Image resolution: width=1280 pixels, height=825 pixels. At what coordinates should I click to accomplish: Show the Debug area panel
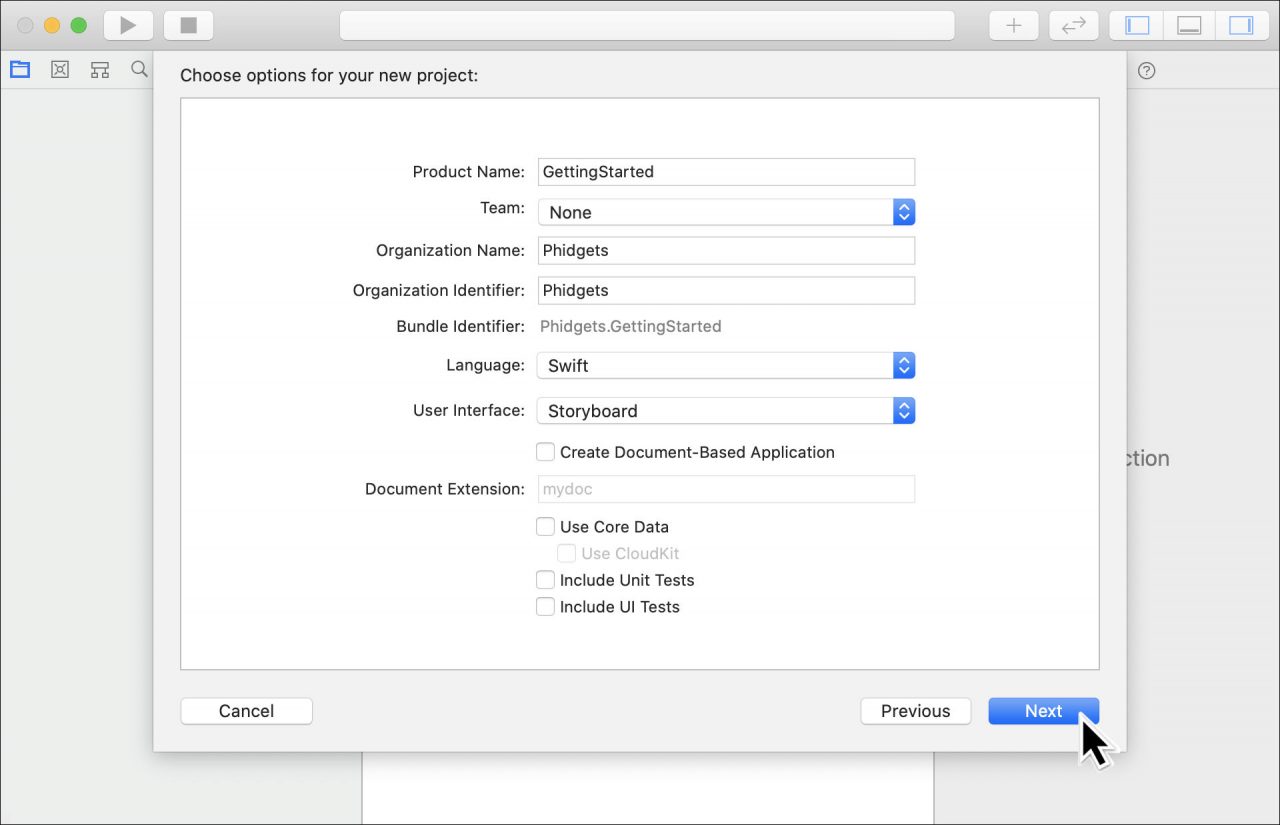(x=1188, y=25)
